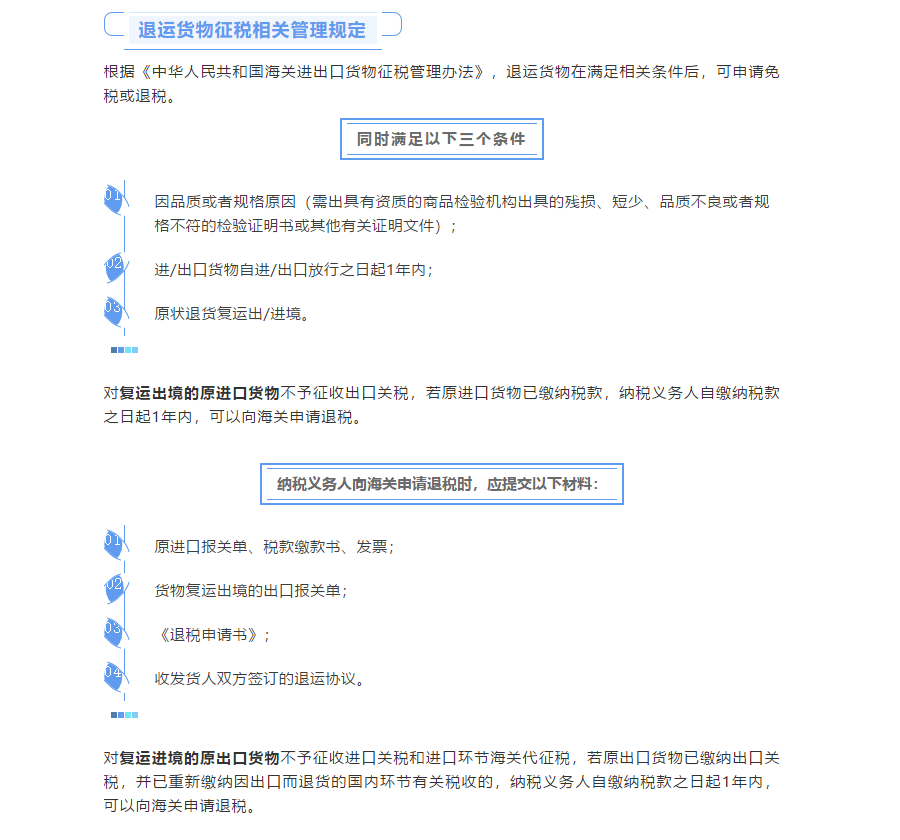The width and height of the screenshot is (900, 840).
Task: Click the bold text 复运进境的原出口货物
Action: (199, 758)
